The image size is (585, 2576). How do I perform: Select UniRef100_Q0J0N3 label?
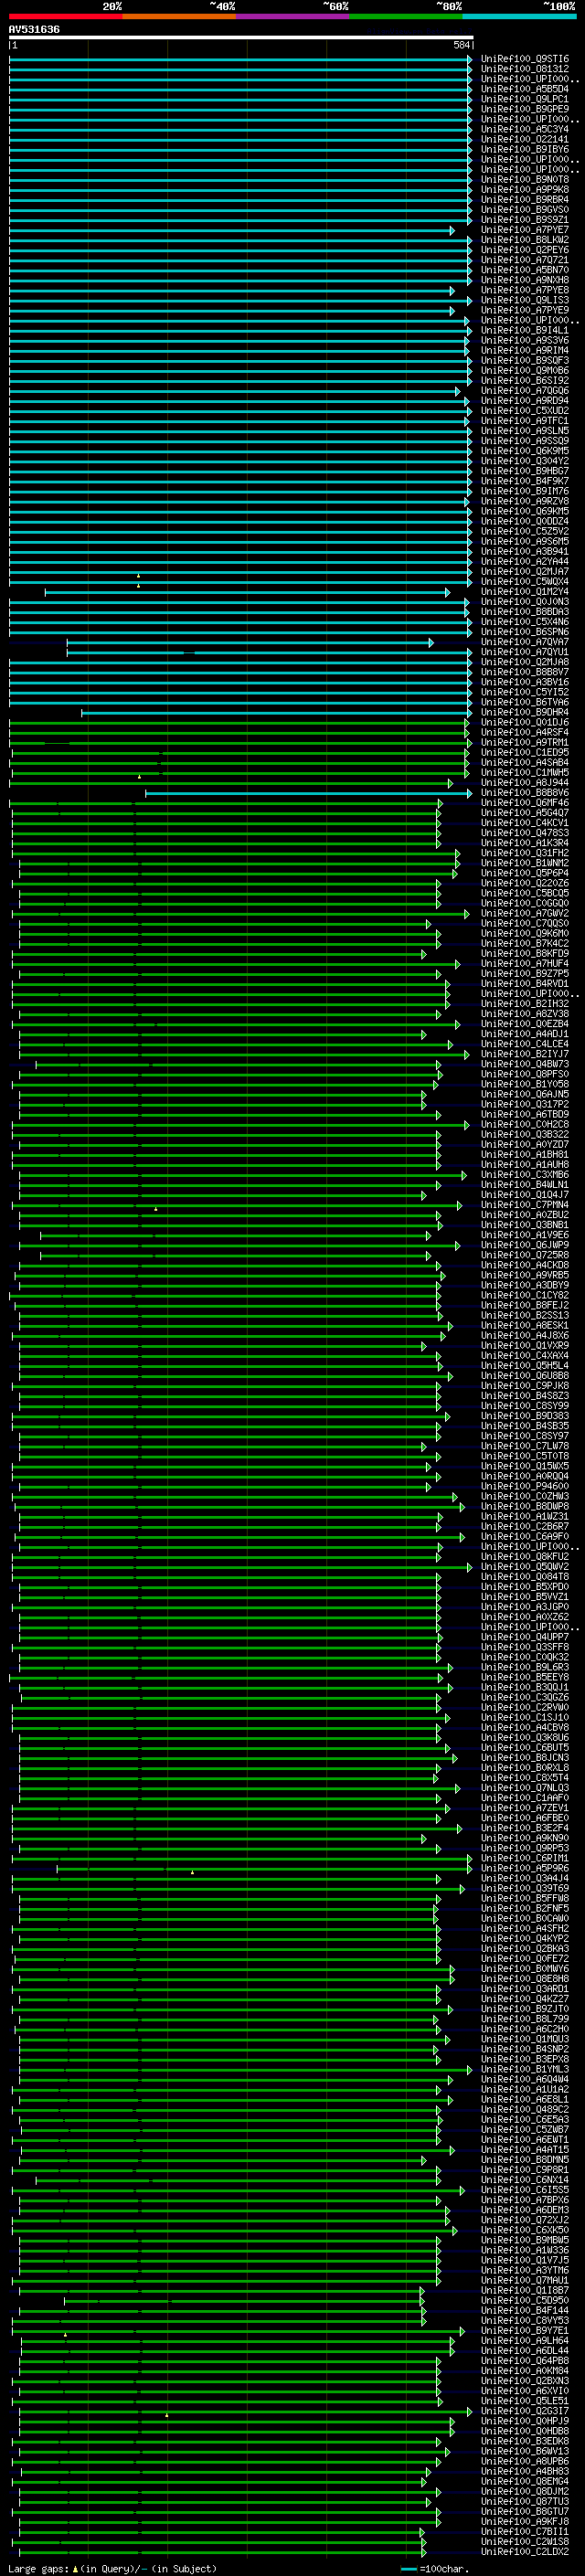(525, 602)
